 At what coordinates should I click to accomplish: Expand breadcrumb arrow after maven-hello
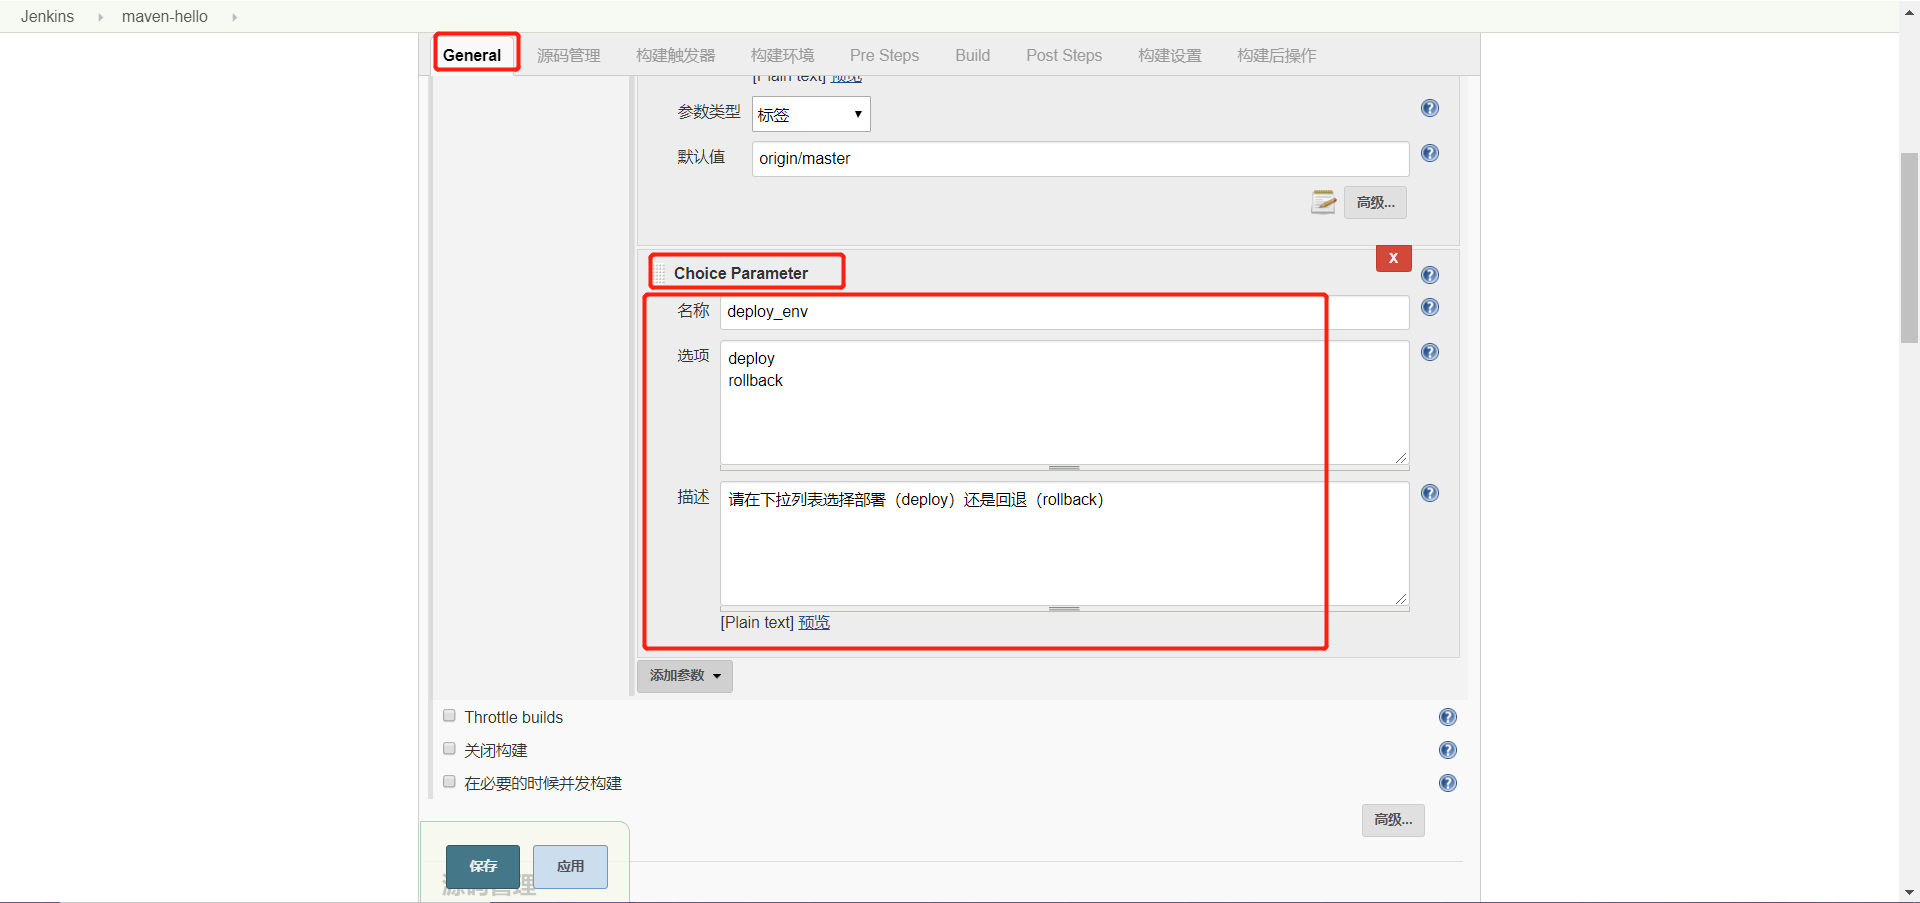point(234,17)
